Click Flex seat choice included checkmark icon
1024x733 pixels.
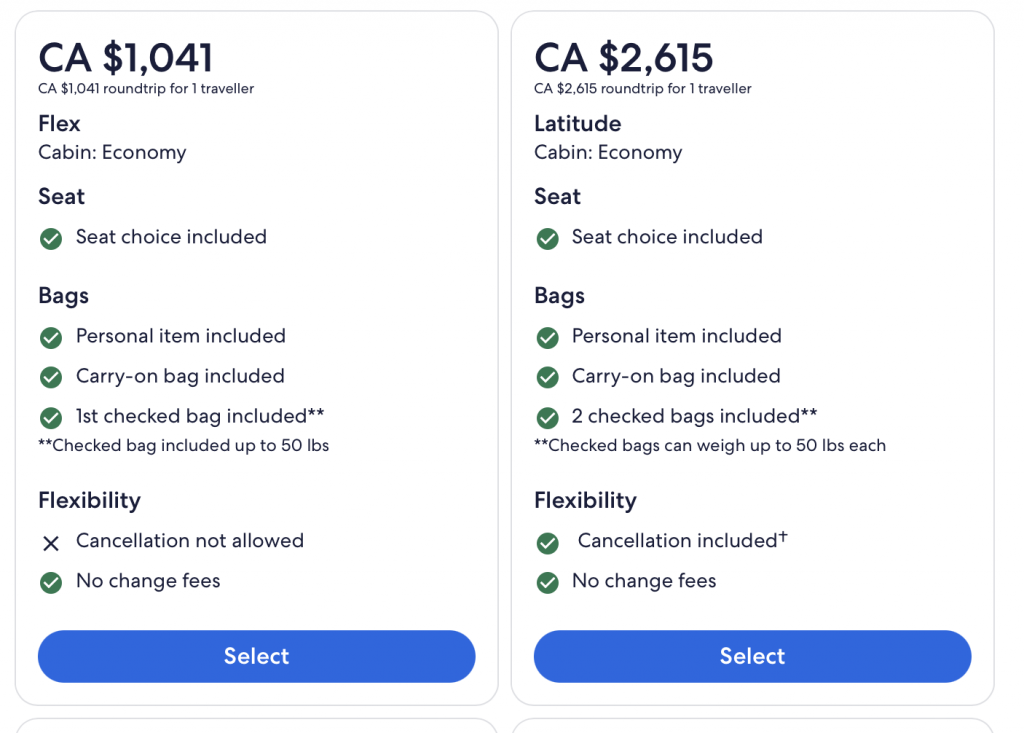pos(51,239)
